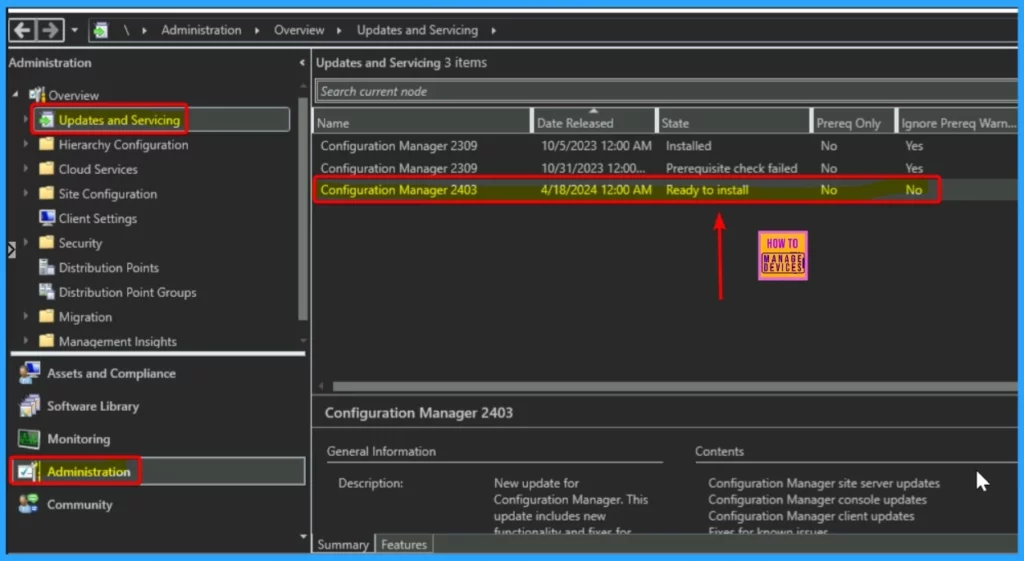Open Cloud Services tree item
1024x561 pixels.
click(98, 169)
